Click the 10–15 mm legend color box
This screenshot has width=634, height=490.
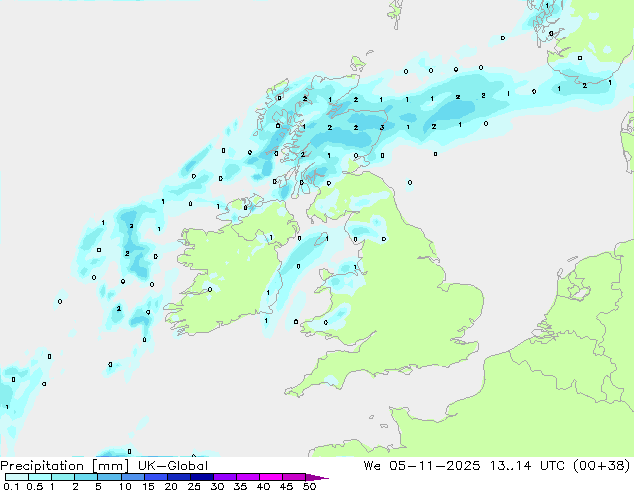(x=133, y=477)
